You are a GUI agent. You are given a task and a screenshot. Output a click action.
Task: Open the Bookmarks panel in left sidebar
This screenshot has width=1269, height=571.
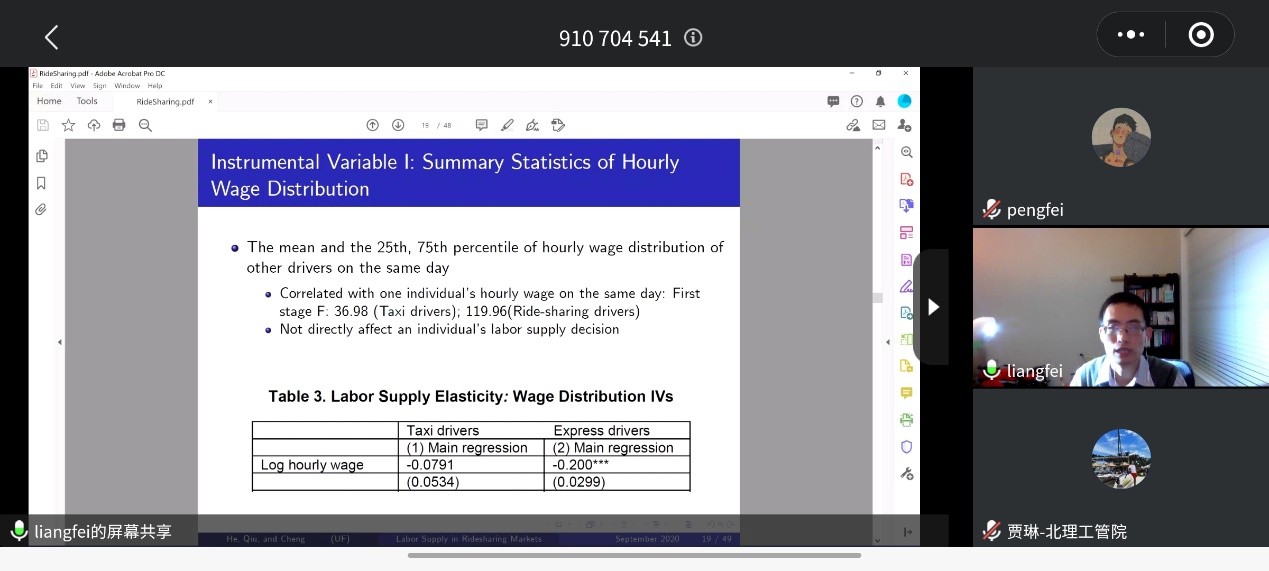pos(41,183)
